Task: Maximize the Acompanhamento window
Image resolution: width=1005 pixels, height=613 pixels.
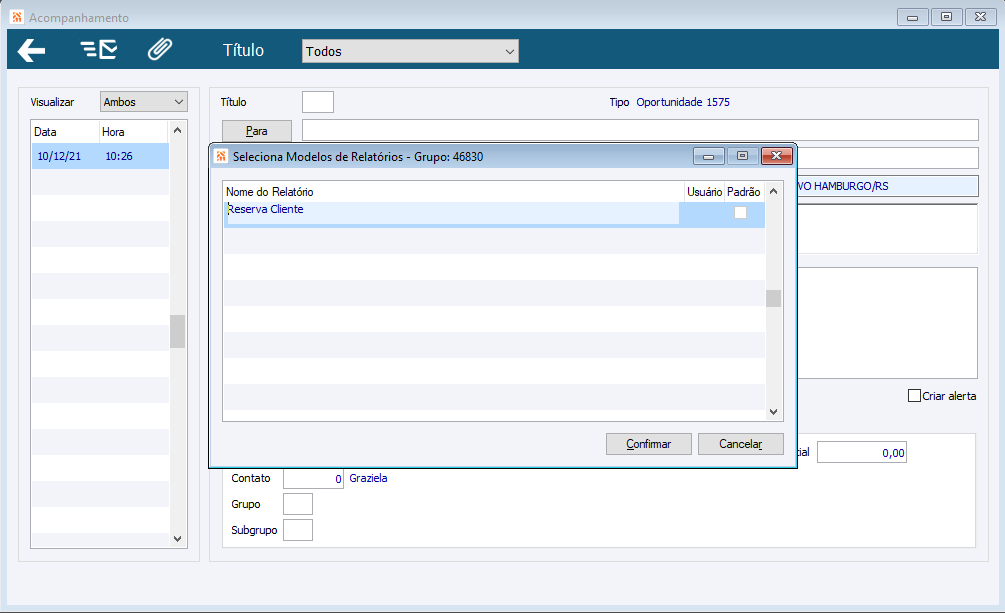Action: [x=947, y=17]
